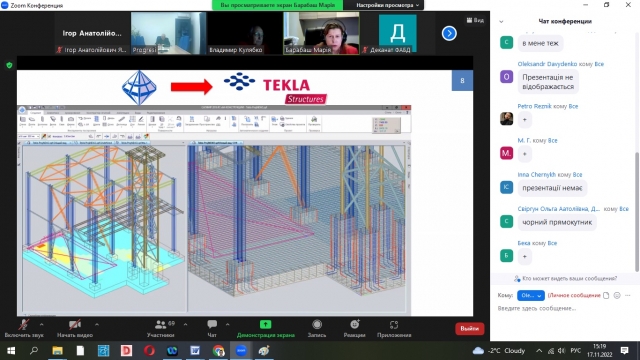Open the Кому recipient dropdown
The width and height of the screenshot is (640, 360).
pyautogui.click(x=531, y=295)
